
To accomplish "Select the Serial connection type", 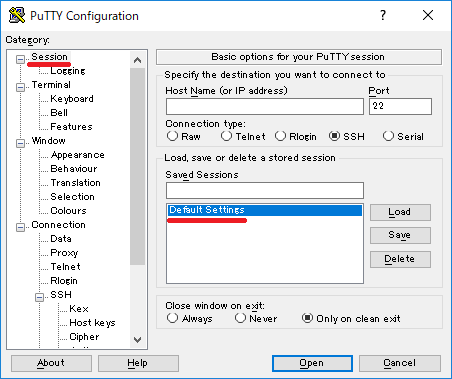I will pyautogui.click(x=388, y=136).
